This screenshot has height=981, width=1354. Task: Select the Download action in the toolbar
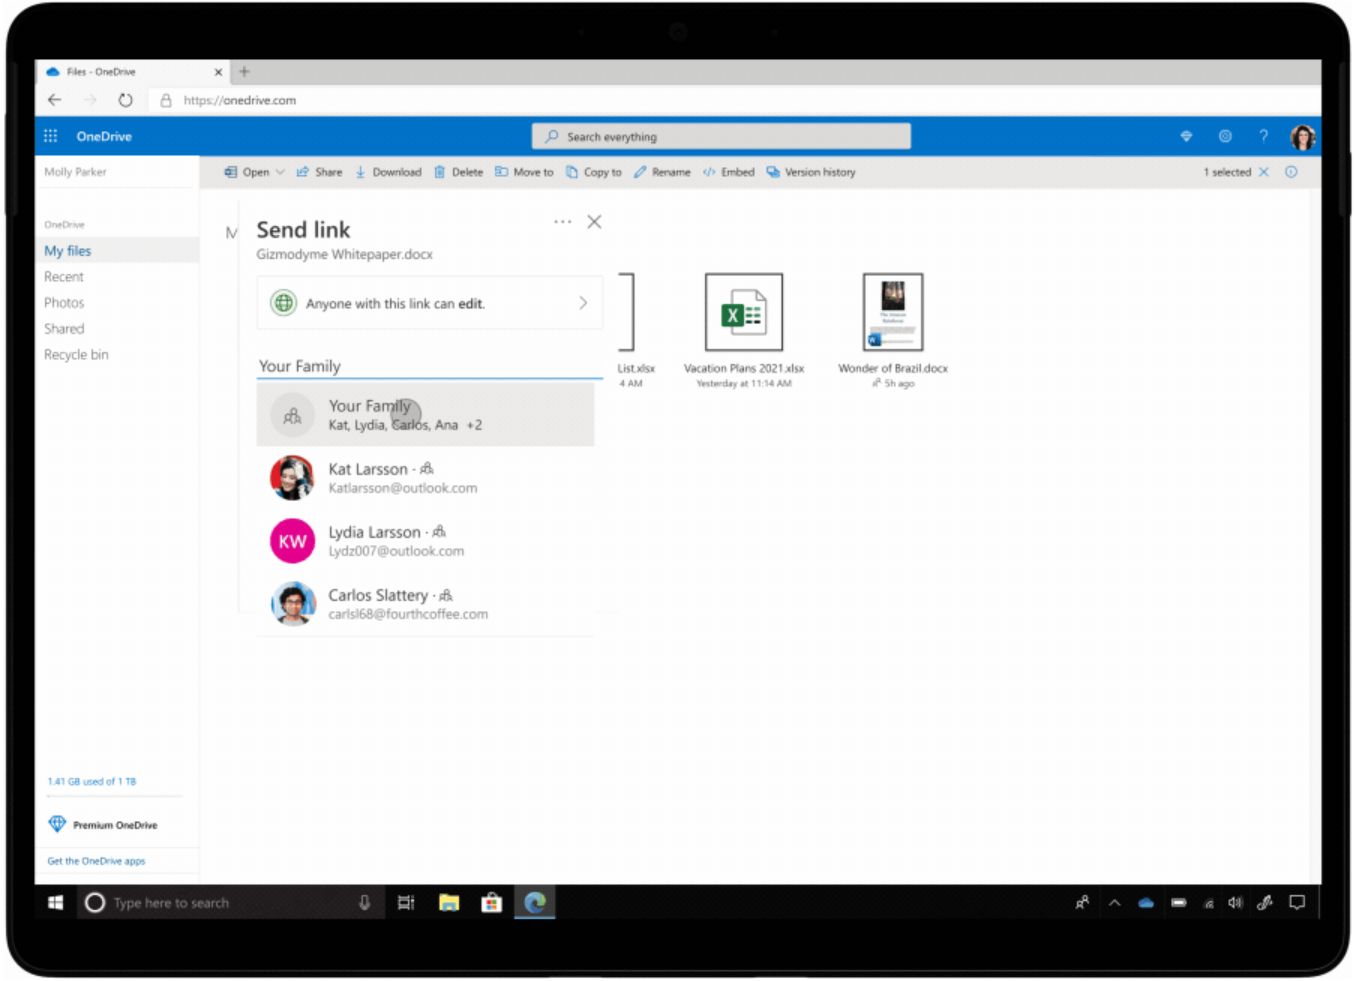(390, 172)
